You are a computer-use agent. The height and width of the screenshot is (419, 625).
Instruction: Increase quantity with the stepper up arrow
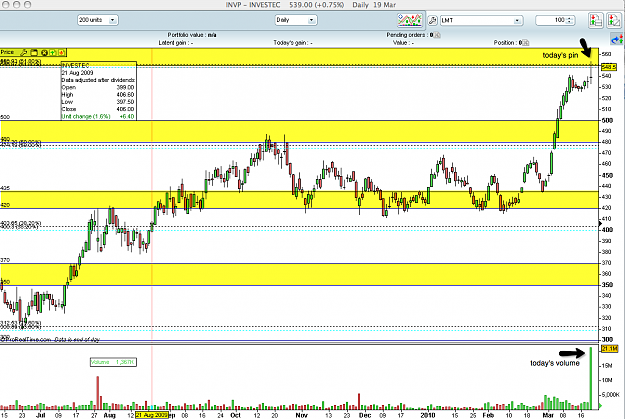[x=570, y=18]
